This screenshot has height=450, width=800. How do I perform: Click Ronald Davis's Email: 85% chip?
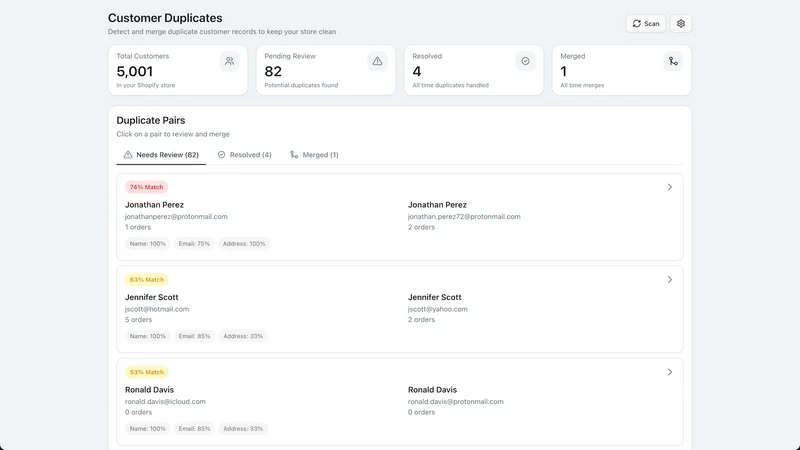click(194, 429)
